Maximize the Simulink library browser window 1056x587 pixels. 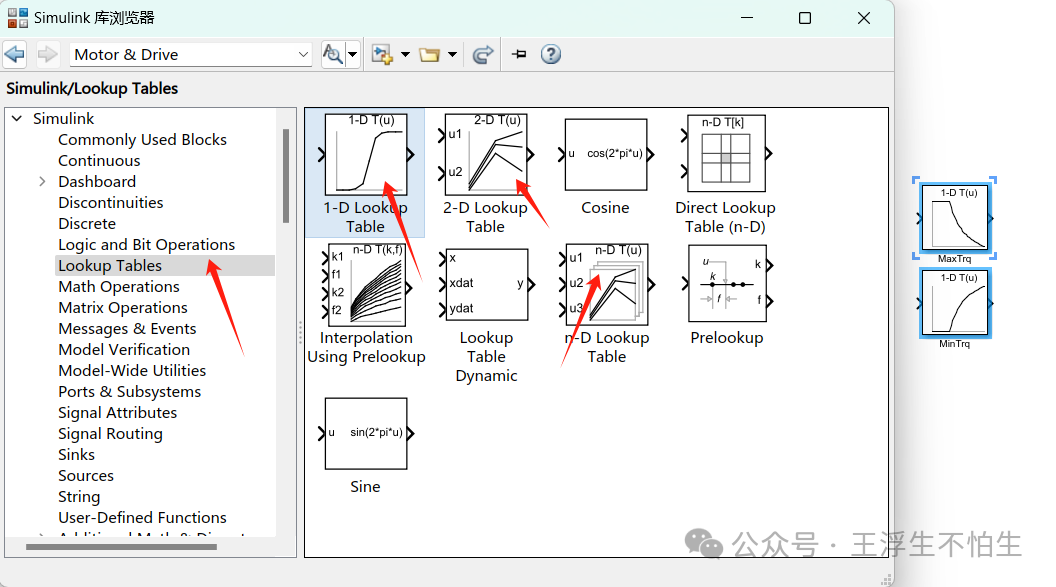tap(805, 18)
